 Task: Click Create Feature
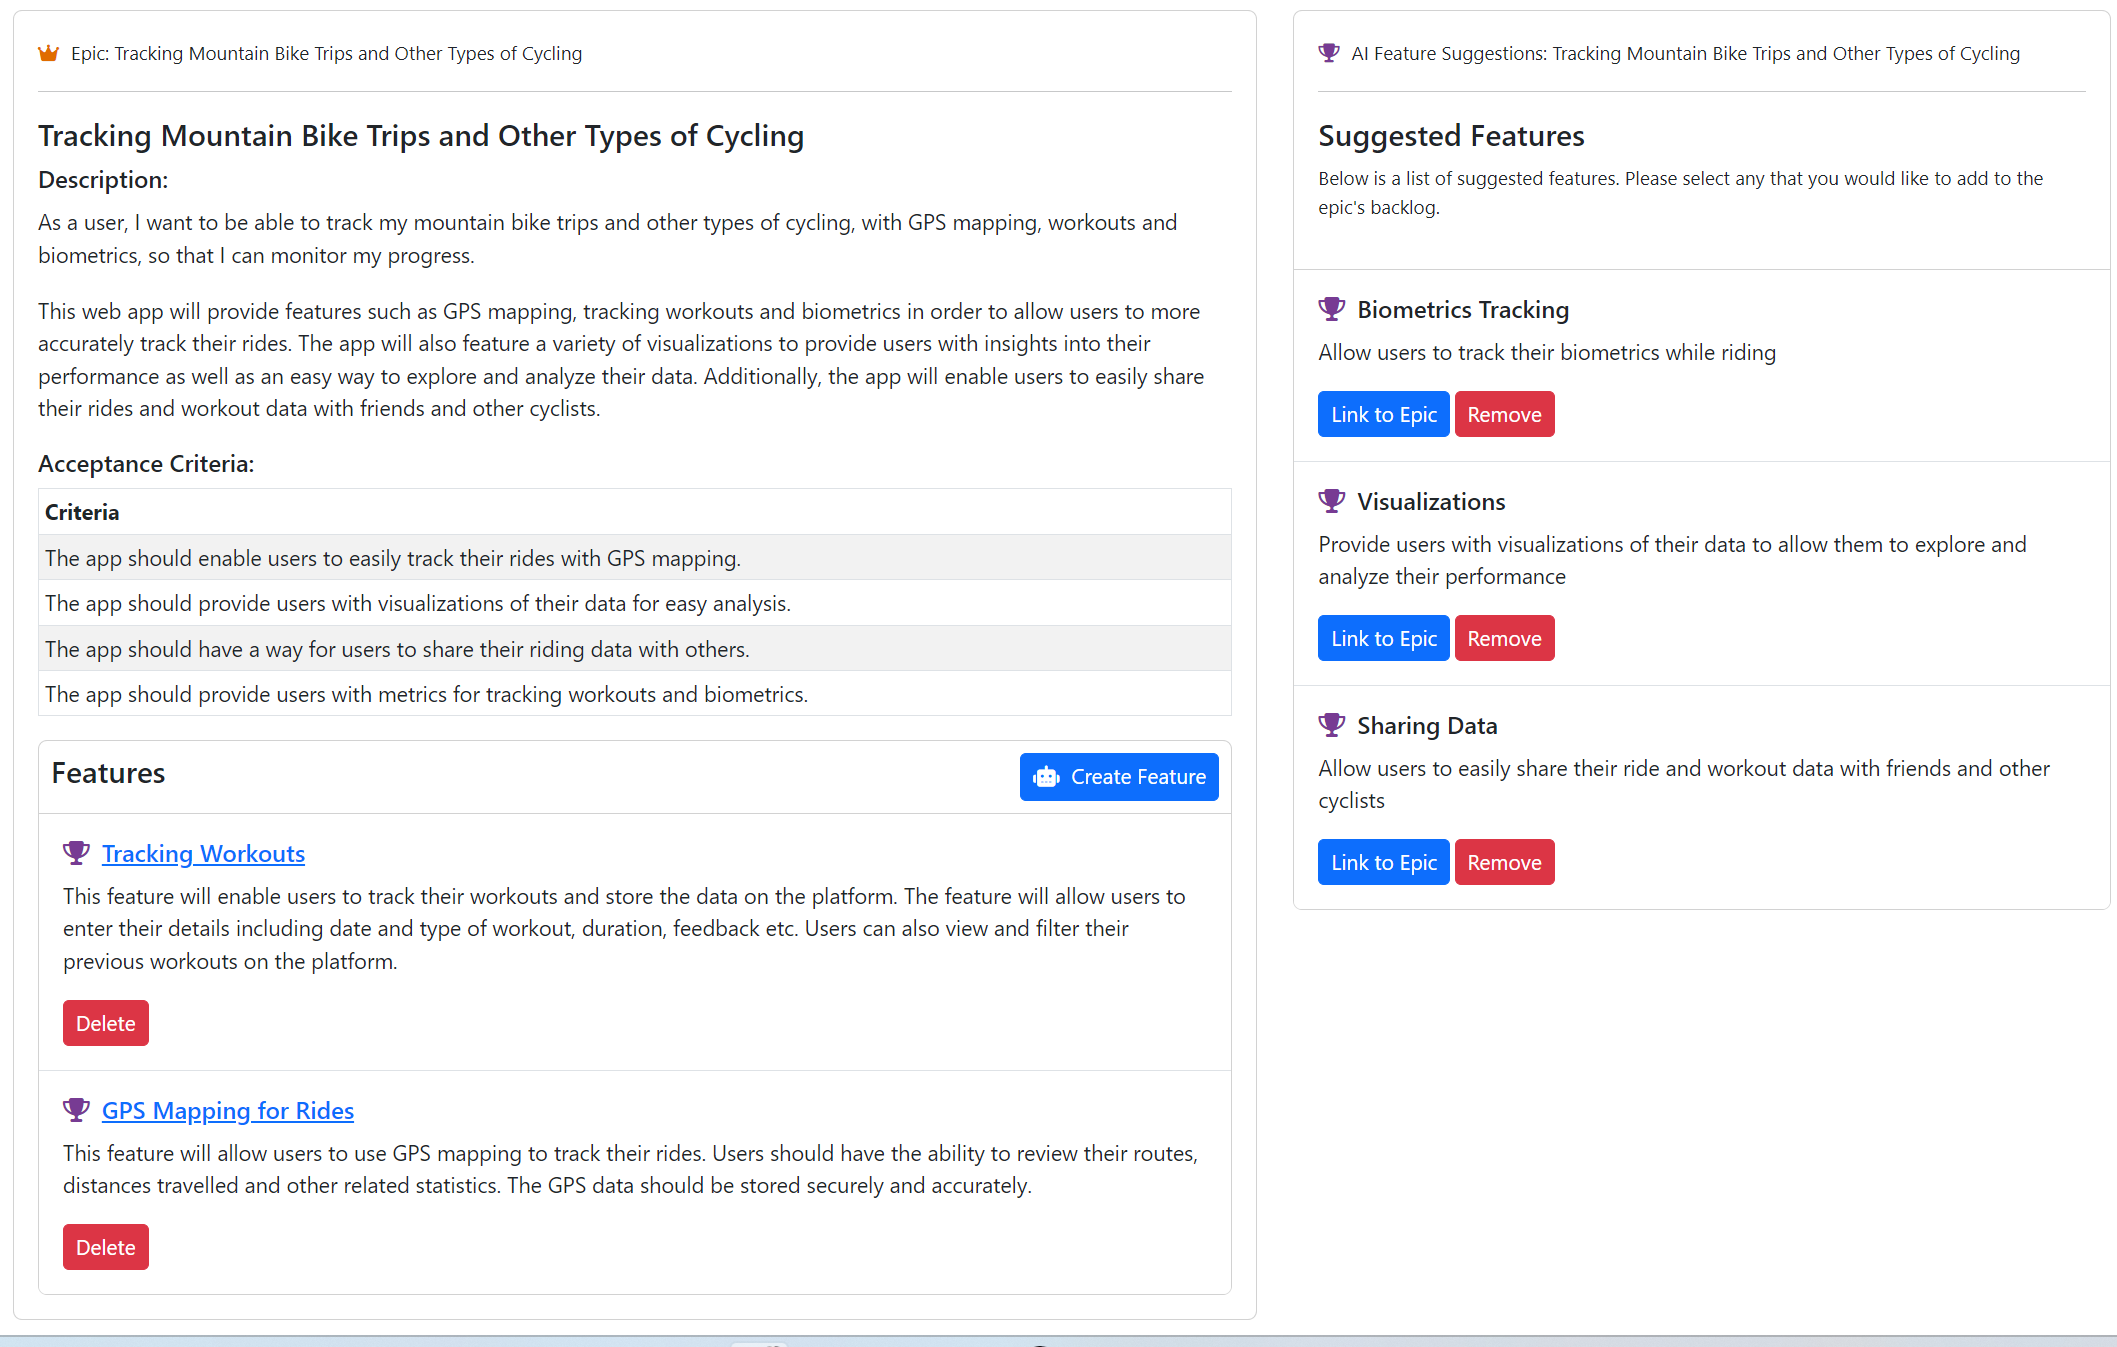click(x=1119, y=777)
